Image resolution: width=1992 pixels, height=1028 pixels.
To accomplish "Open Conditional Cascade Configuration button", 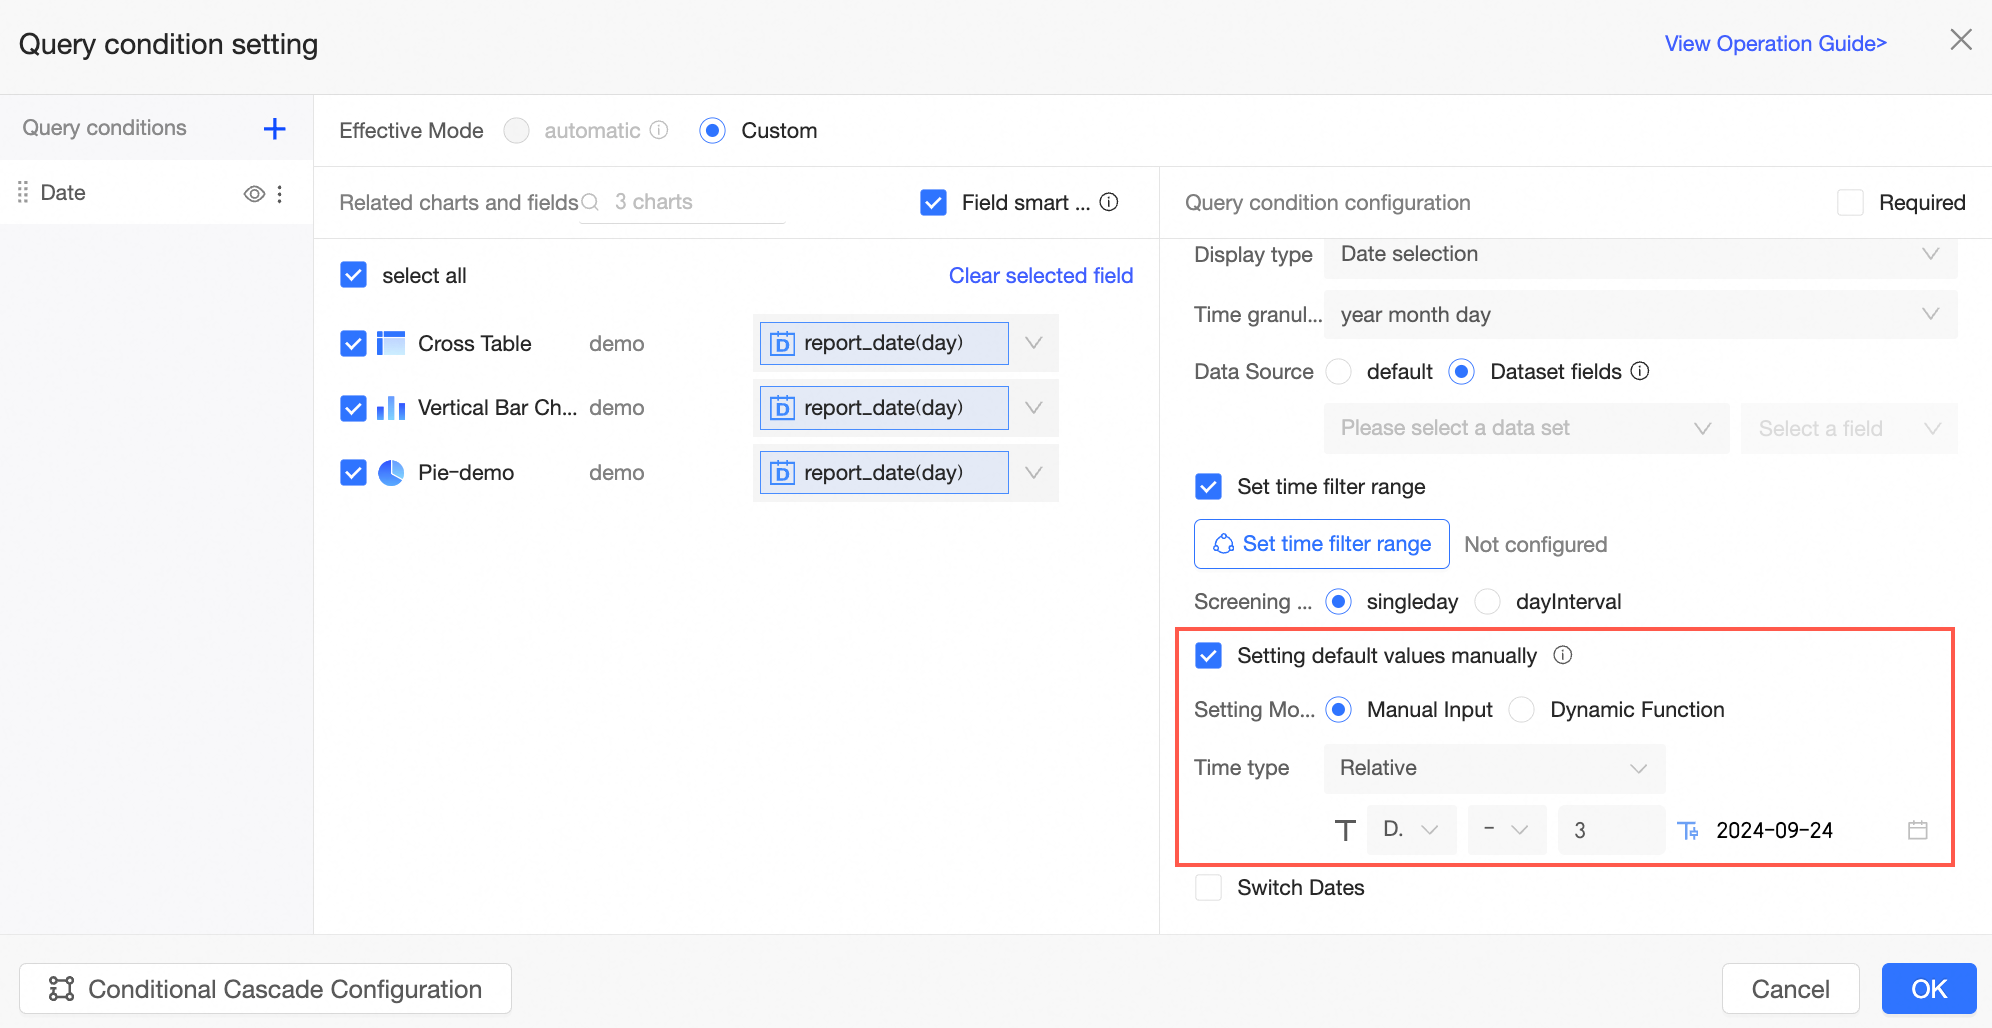I will [x=265, y=989].
